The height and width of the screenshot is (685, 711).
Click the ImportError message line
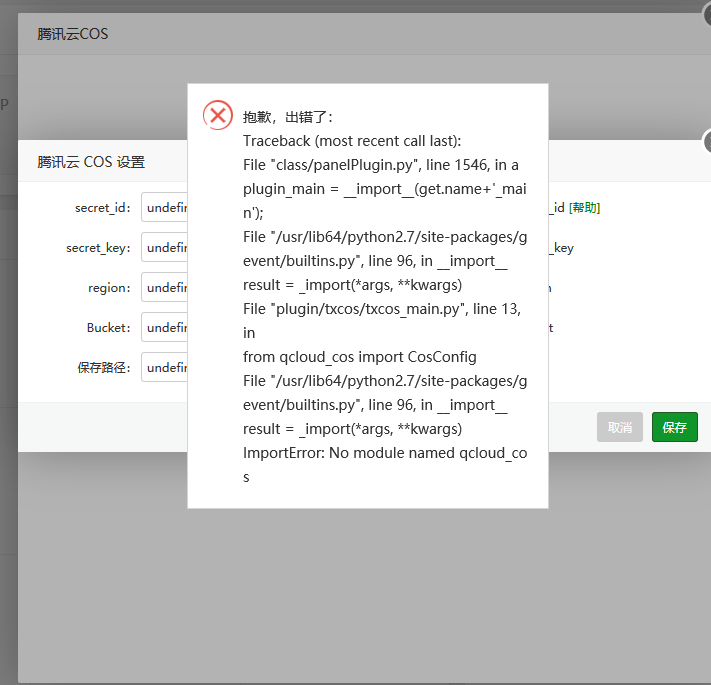385,465
